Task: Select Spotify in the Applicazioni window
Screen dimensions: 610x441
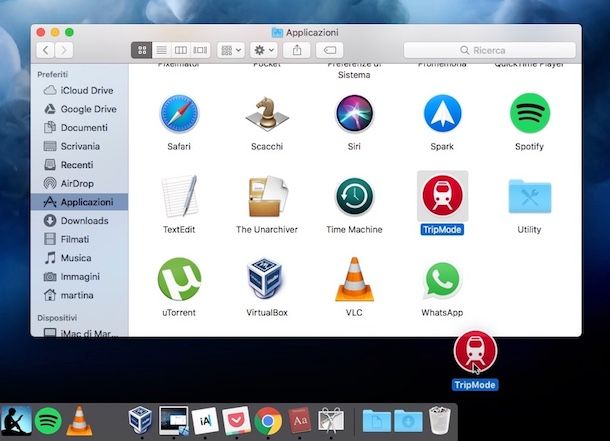Action: click(529, 113)
